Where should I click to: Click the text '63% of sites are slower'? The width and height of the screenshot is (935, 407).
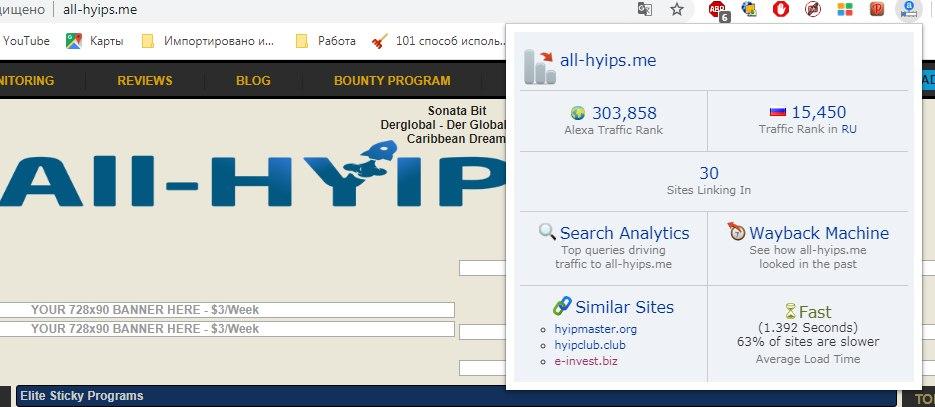808,342
